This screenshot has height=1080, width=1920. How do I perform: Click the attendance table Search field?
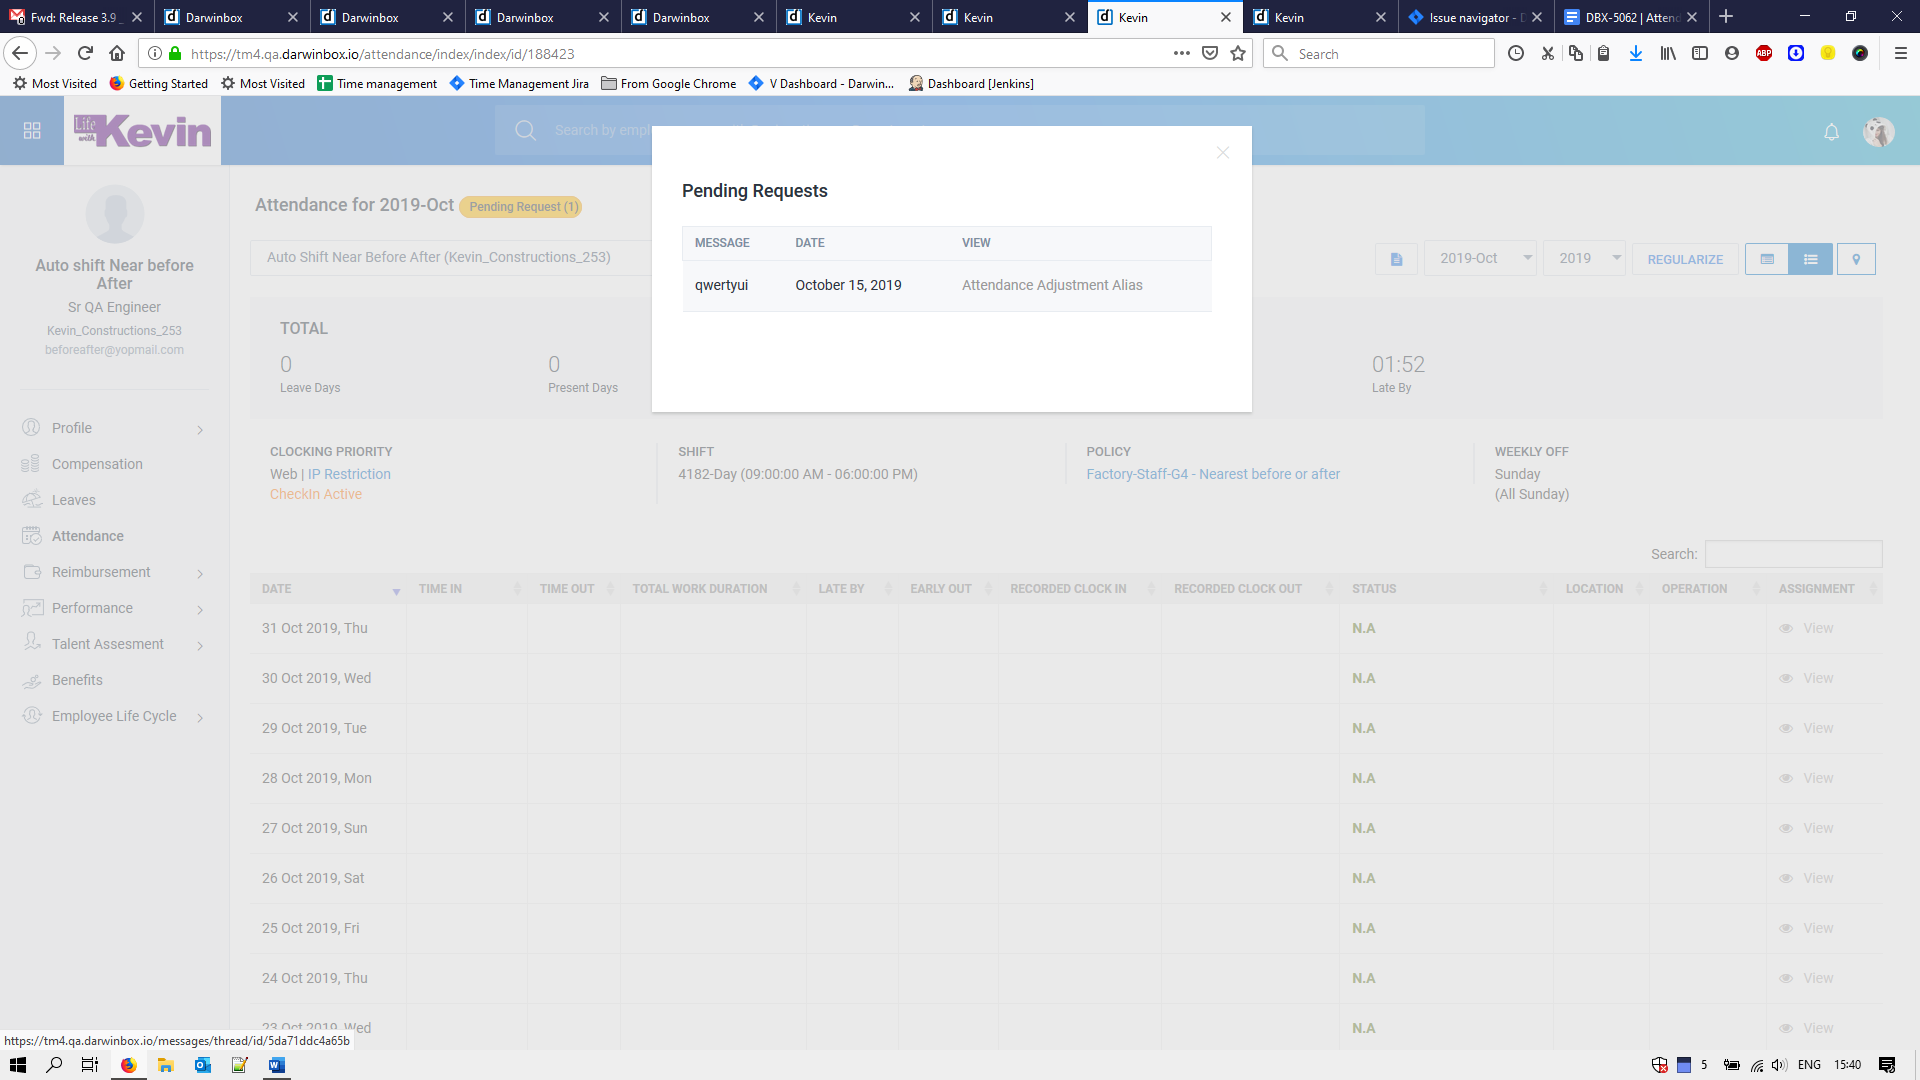click(x=1793, y=554)
